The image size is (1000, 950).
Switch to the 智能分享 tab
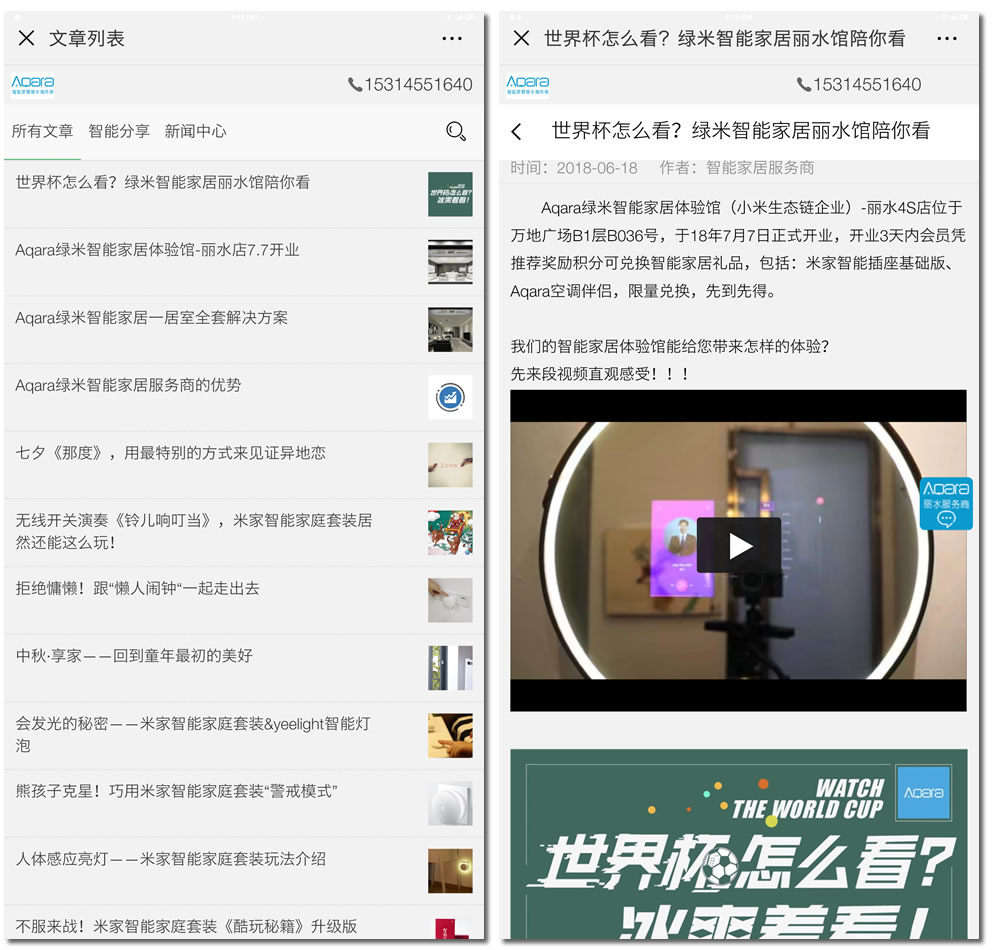tap(119, 131)
